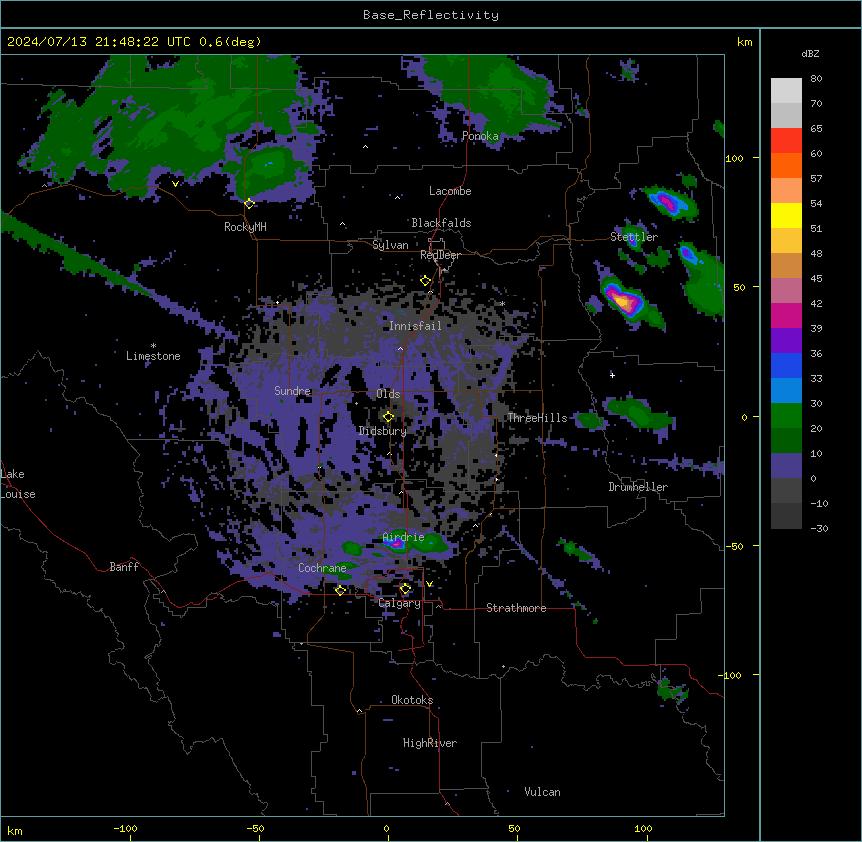Select the white asterisk marker northeast of Innisfail
This screenshot has width=862, height=842.
pos(502,304)
